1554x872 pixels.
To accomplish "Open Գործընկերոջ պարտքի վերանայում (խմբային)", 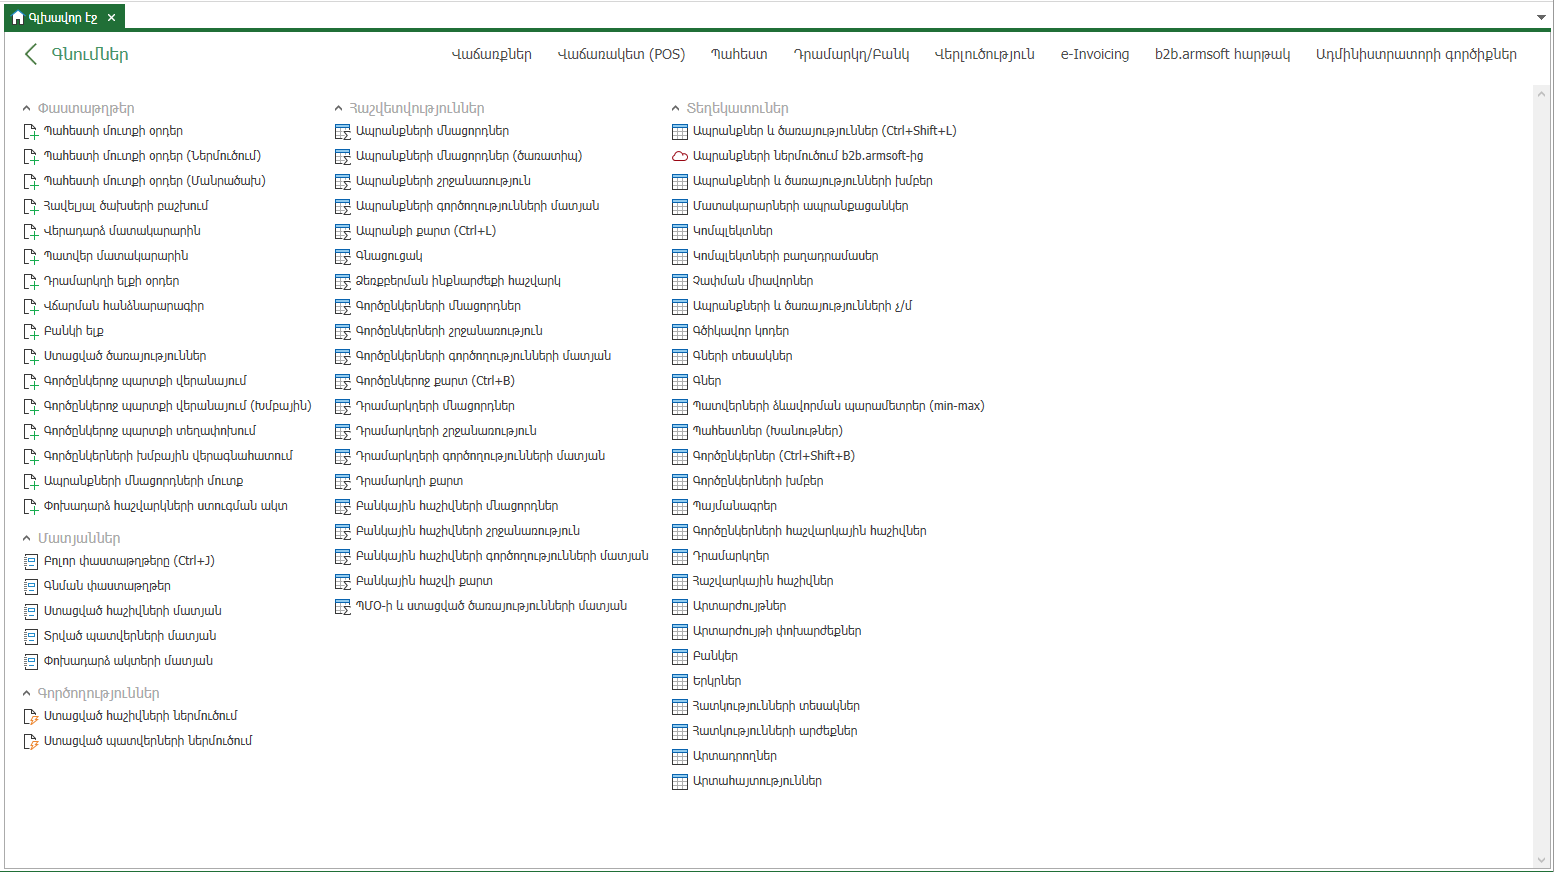I will tap(178, 406).
